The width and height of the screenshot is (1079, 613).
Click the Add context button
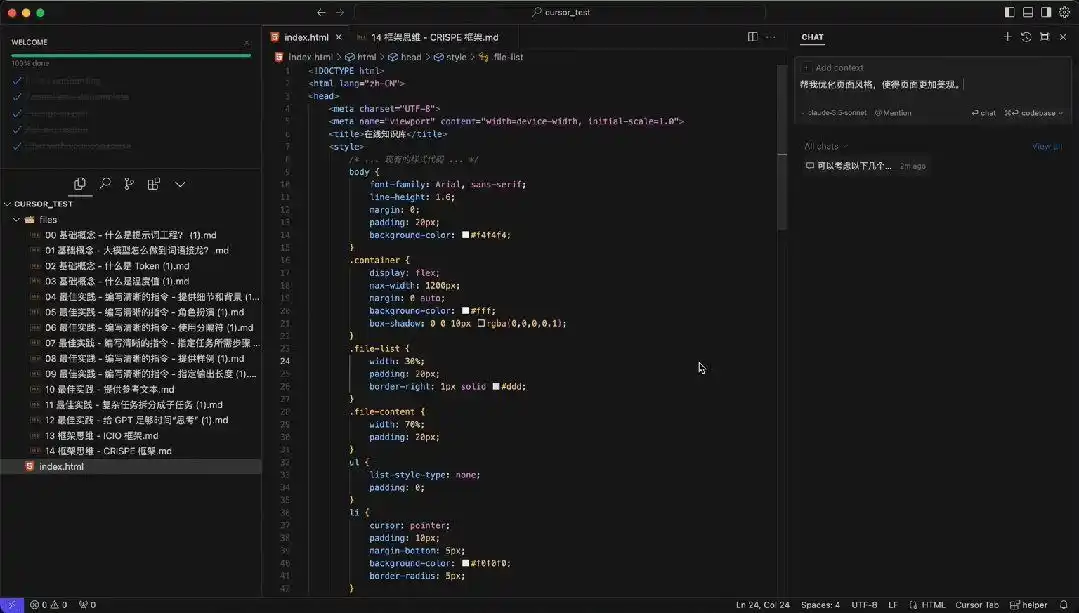[838, 67]
